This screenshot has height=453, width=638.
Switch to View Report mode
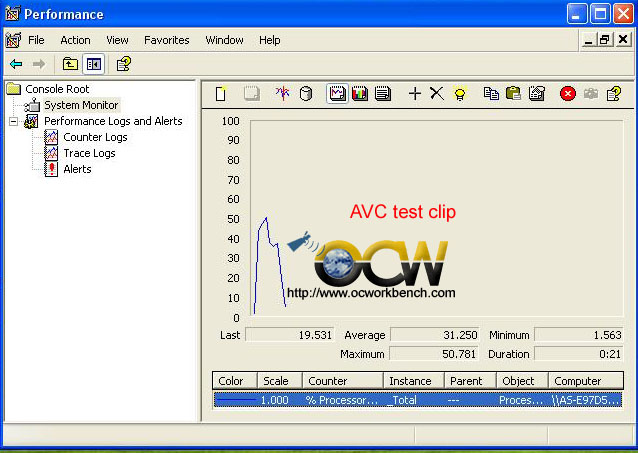383,94
